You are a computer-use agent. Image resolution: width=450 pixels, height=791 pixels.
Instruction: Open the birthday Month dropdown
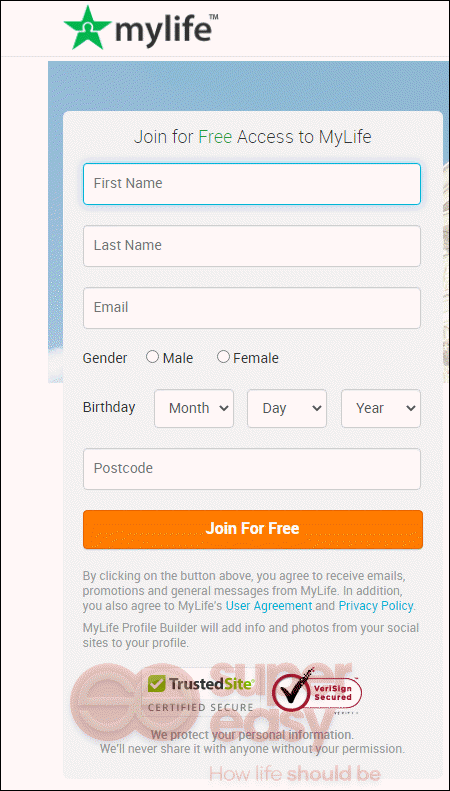(194, 408)
